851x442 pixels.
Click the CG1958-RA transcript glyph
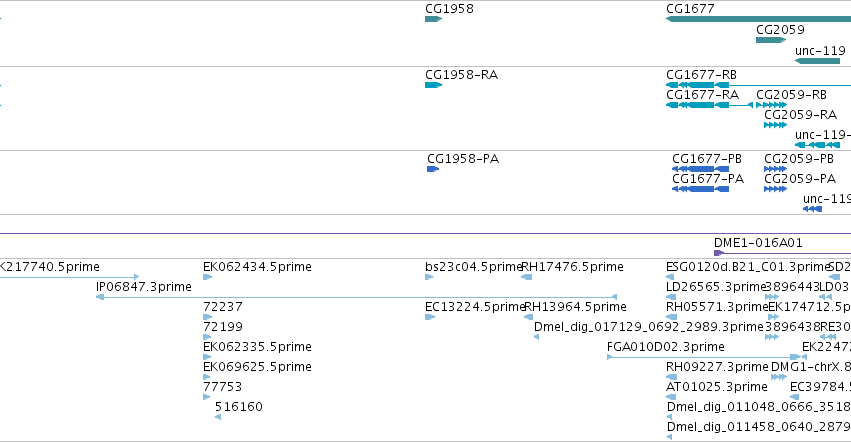(x=433, y=85)
